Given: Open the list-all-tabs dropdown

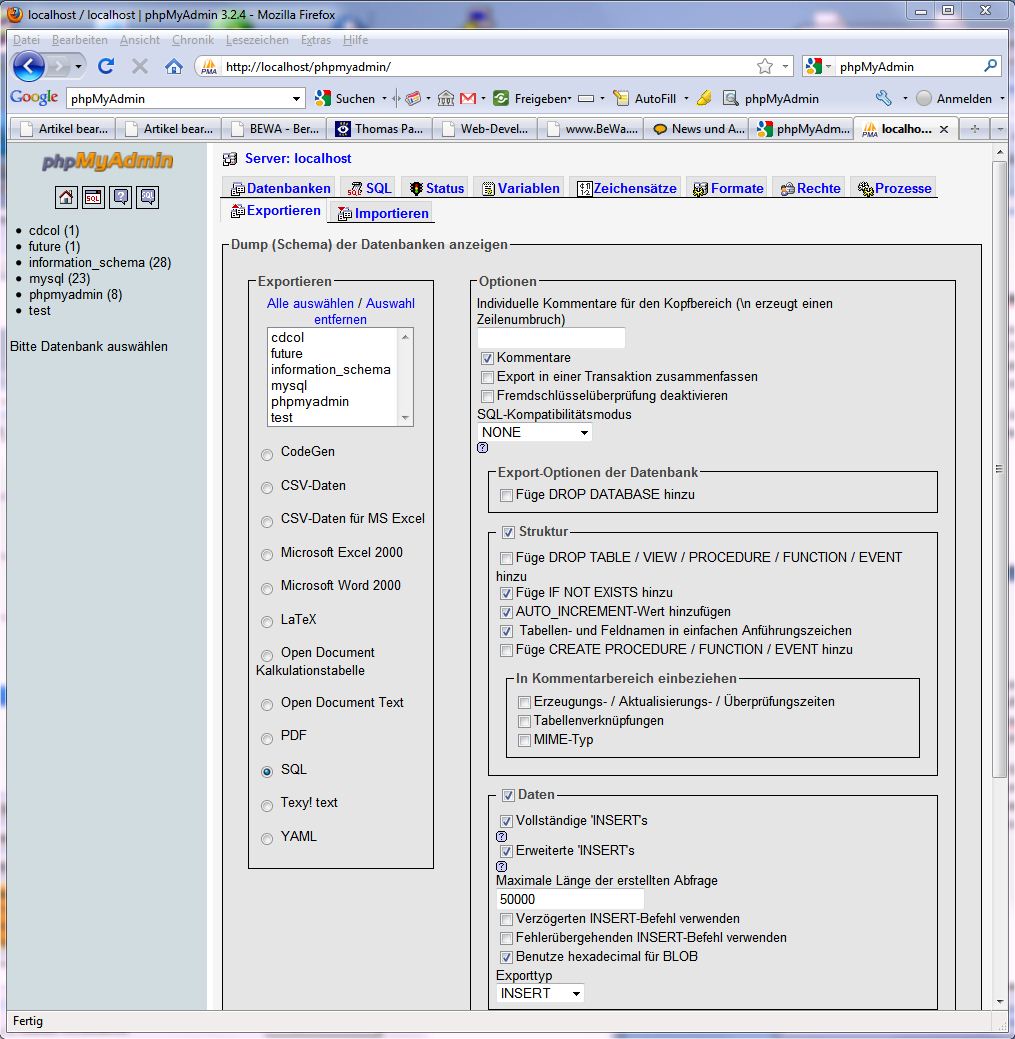Looking at the screenshot, I should tap(1000, 129).
